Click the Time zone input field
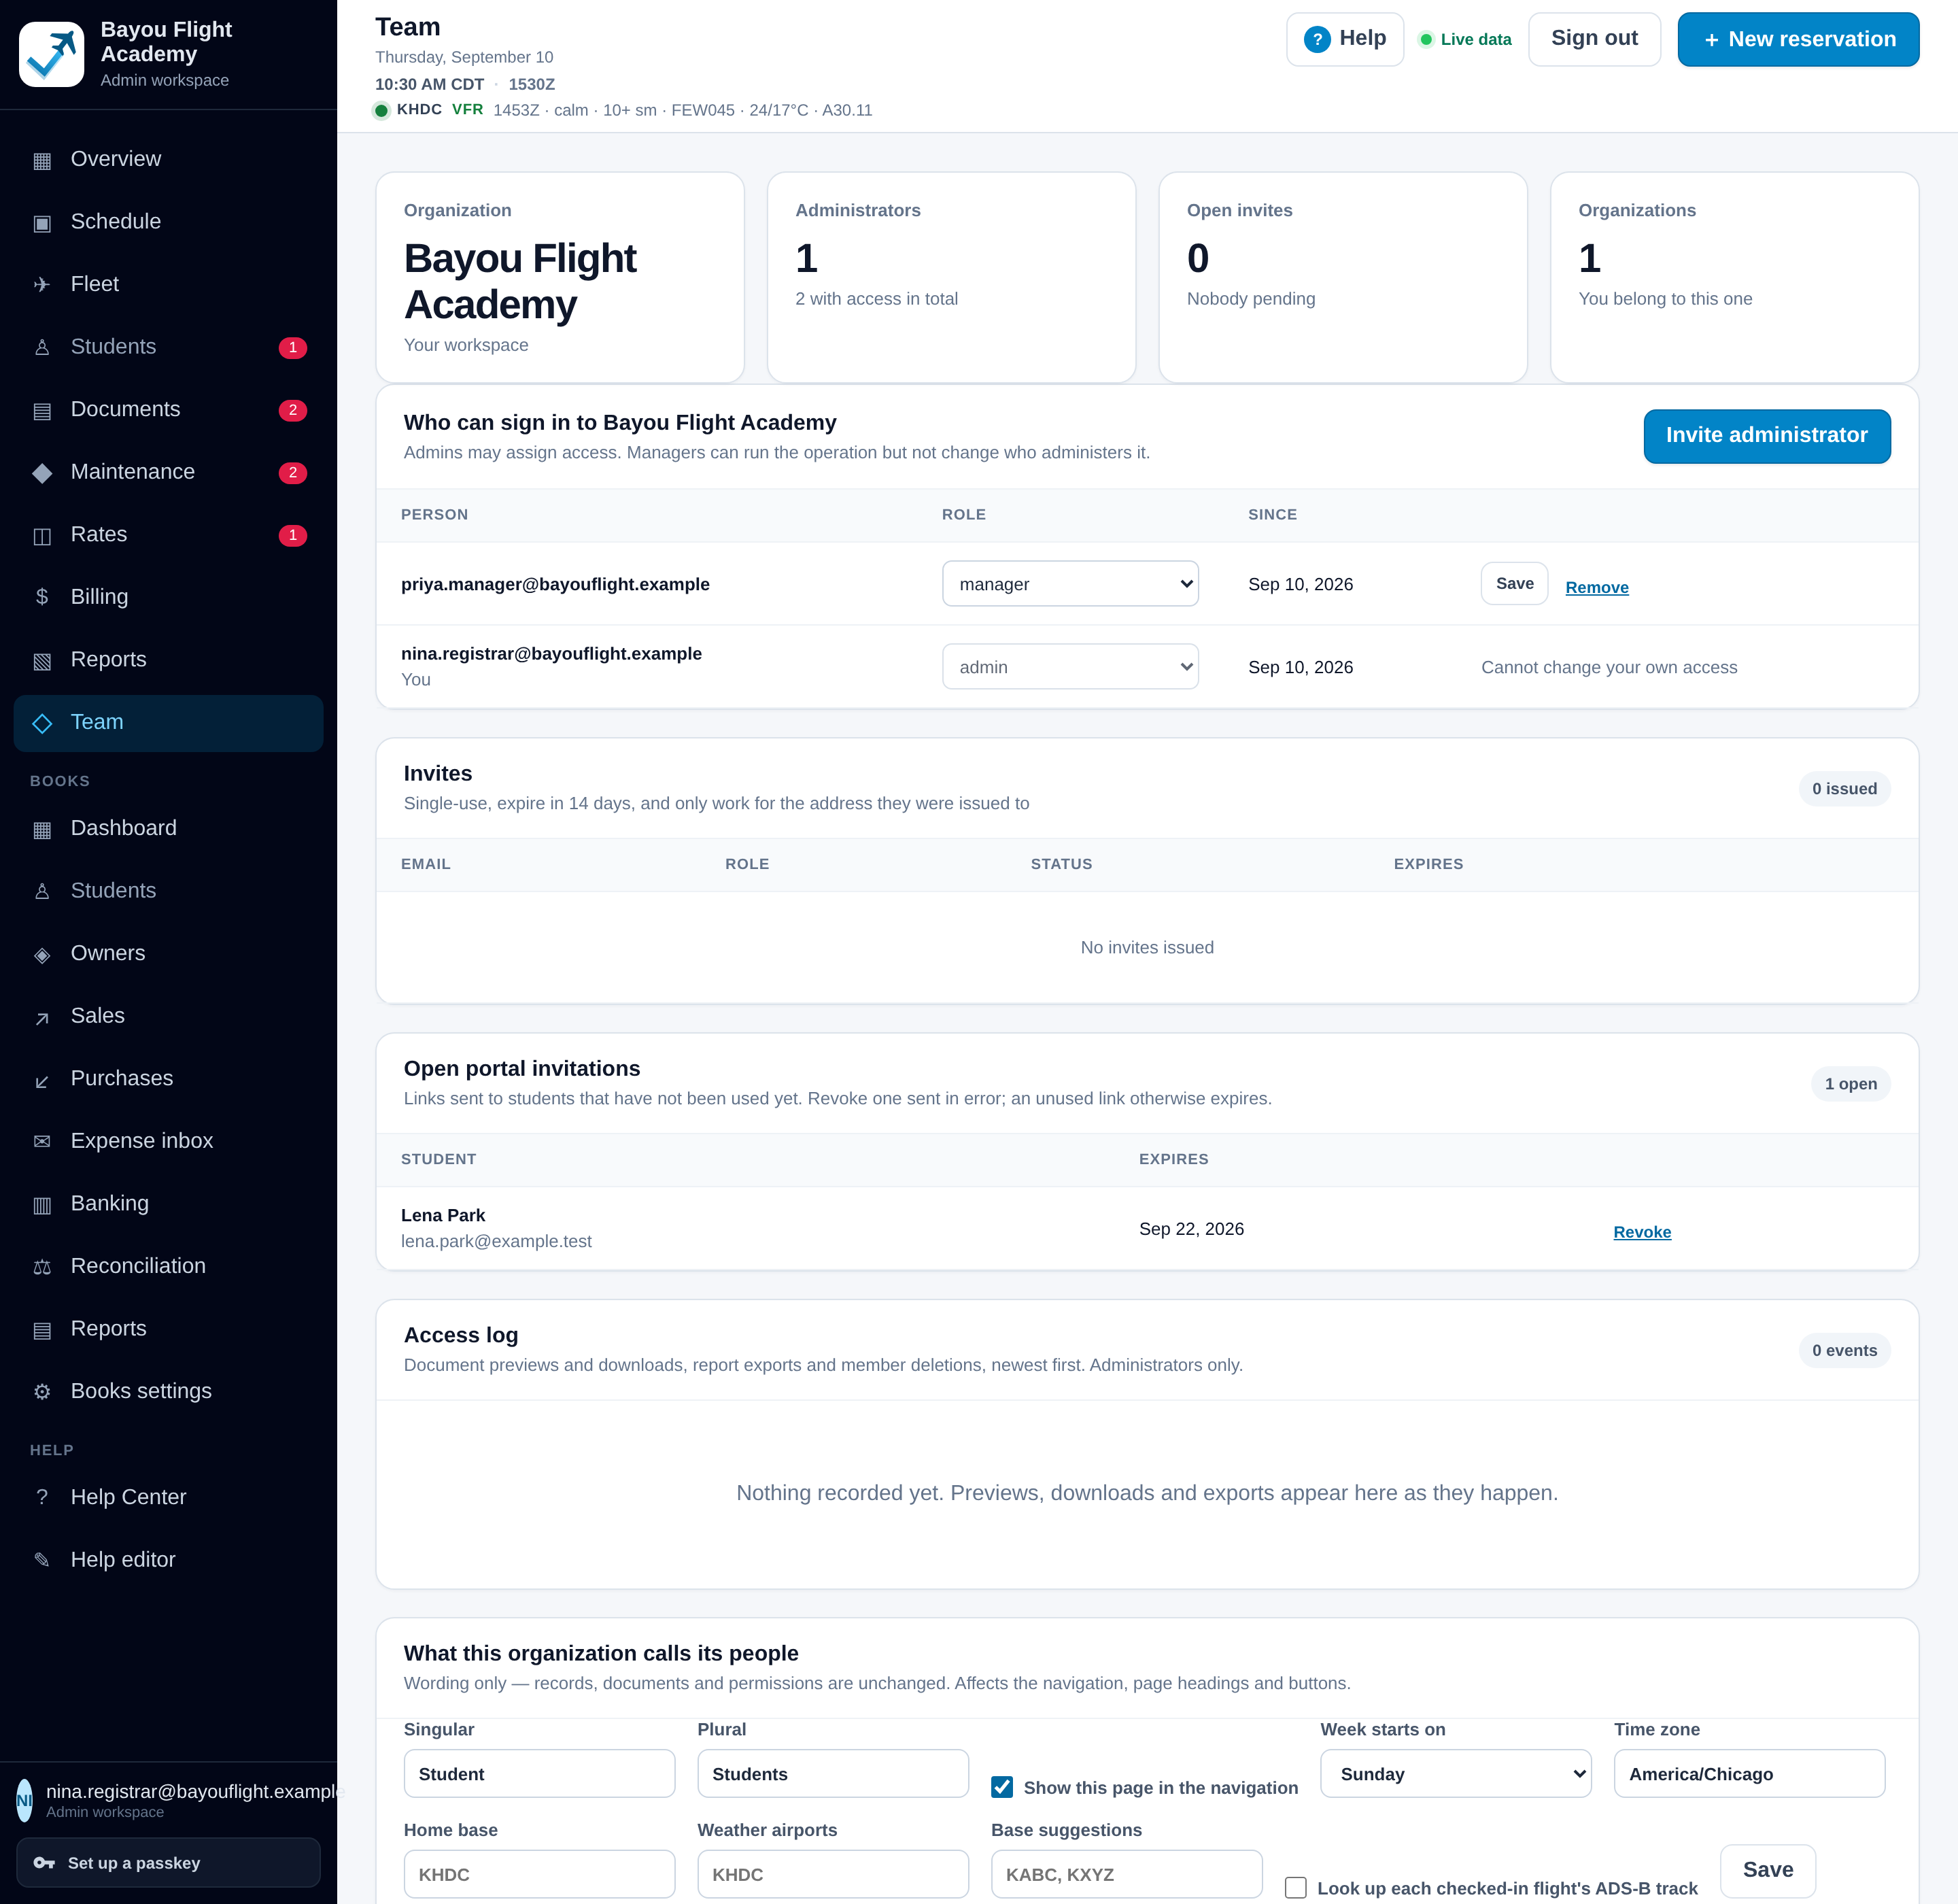This screenshot has height=1904, width=1958. pyautogui.click(x=1749, y=1774)
